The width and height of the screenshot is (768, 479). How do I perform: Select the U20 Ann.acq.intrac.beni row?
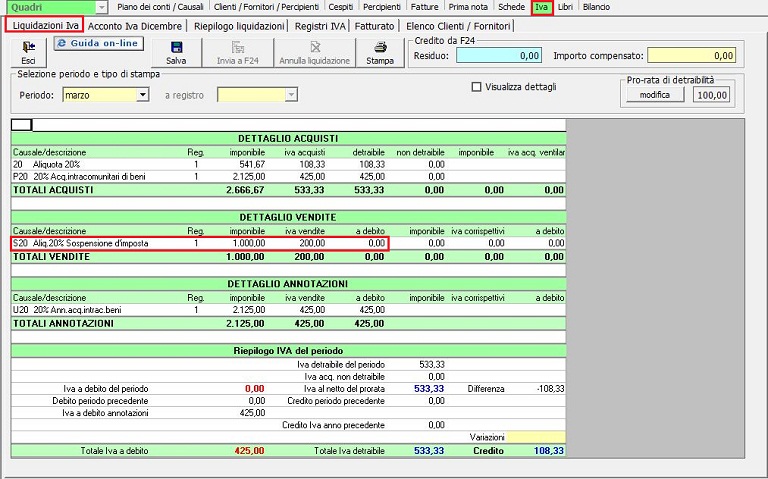coord(288,310)
